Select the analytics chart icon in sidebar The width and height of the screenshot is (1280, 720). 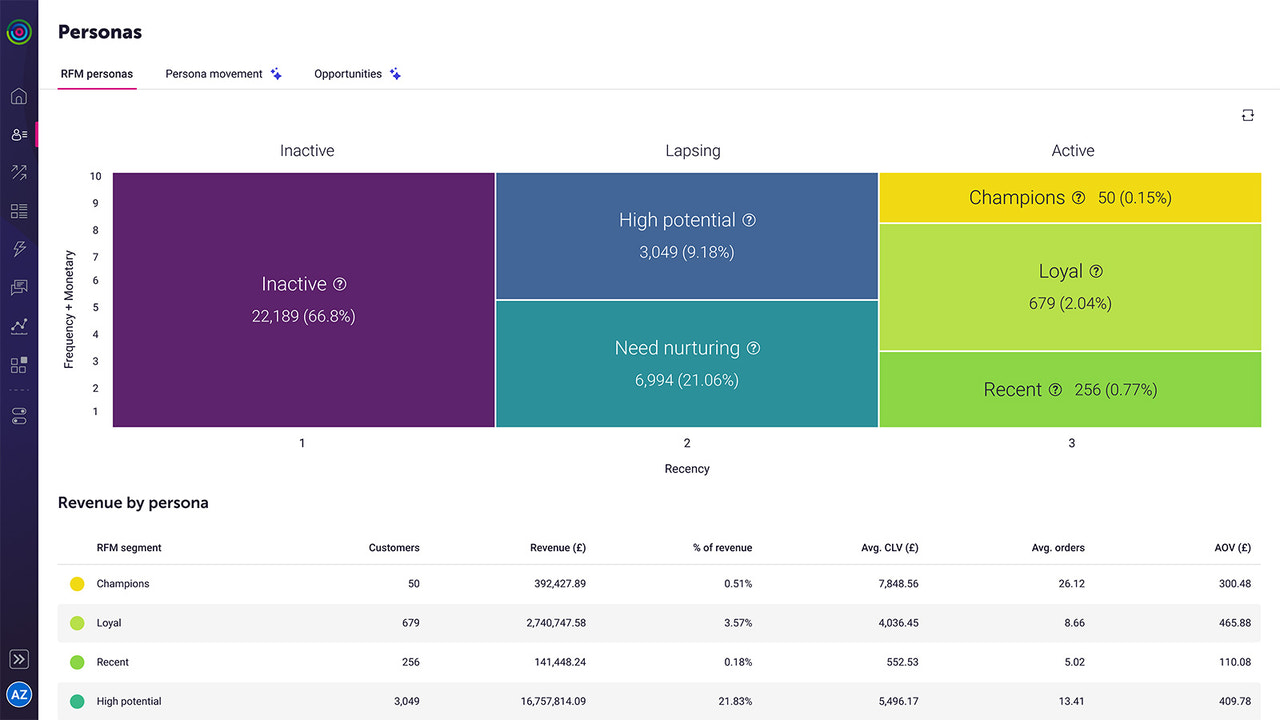click(x=19, y=326)
